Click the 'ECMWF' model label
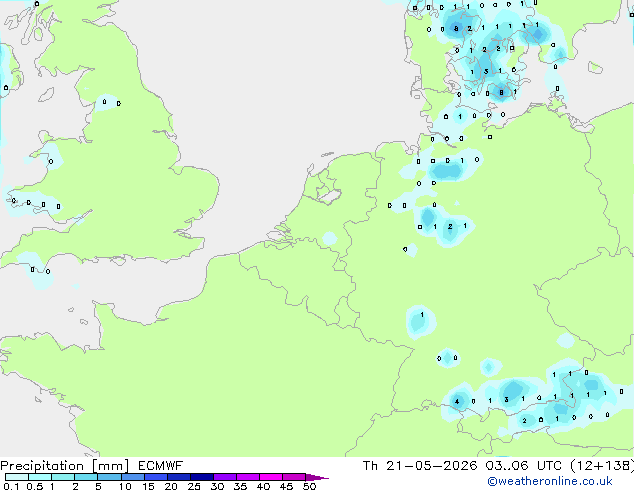This screenshot has height=490, width=634. pos(161,466)
